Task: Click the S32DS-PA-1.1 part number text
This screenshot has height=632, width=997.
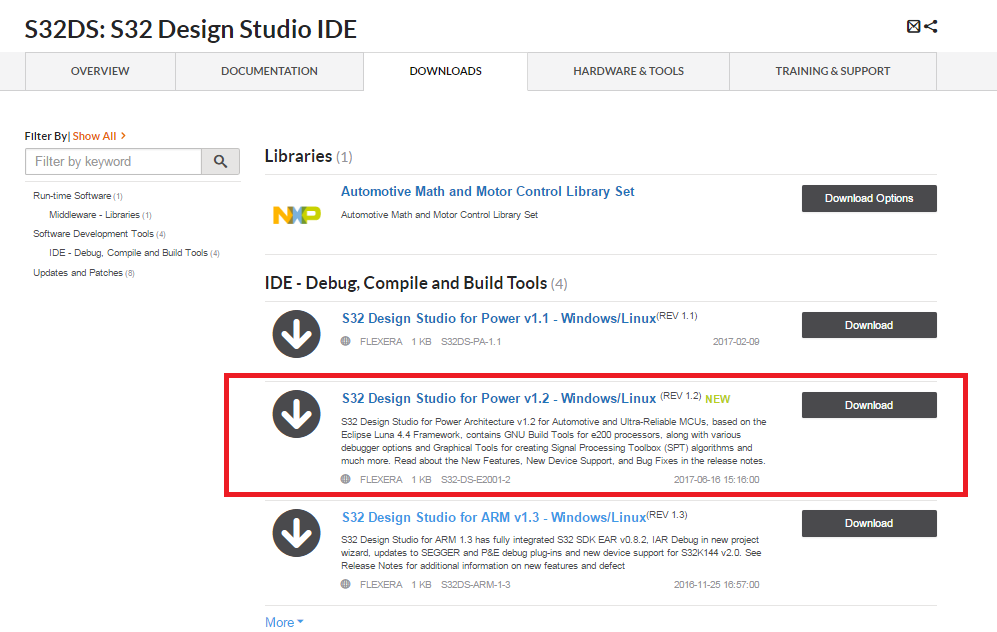Action: pos(471,341)
